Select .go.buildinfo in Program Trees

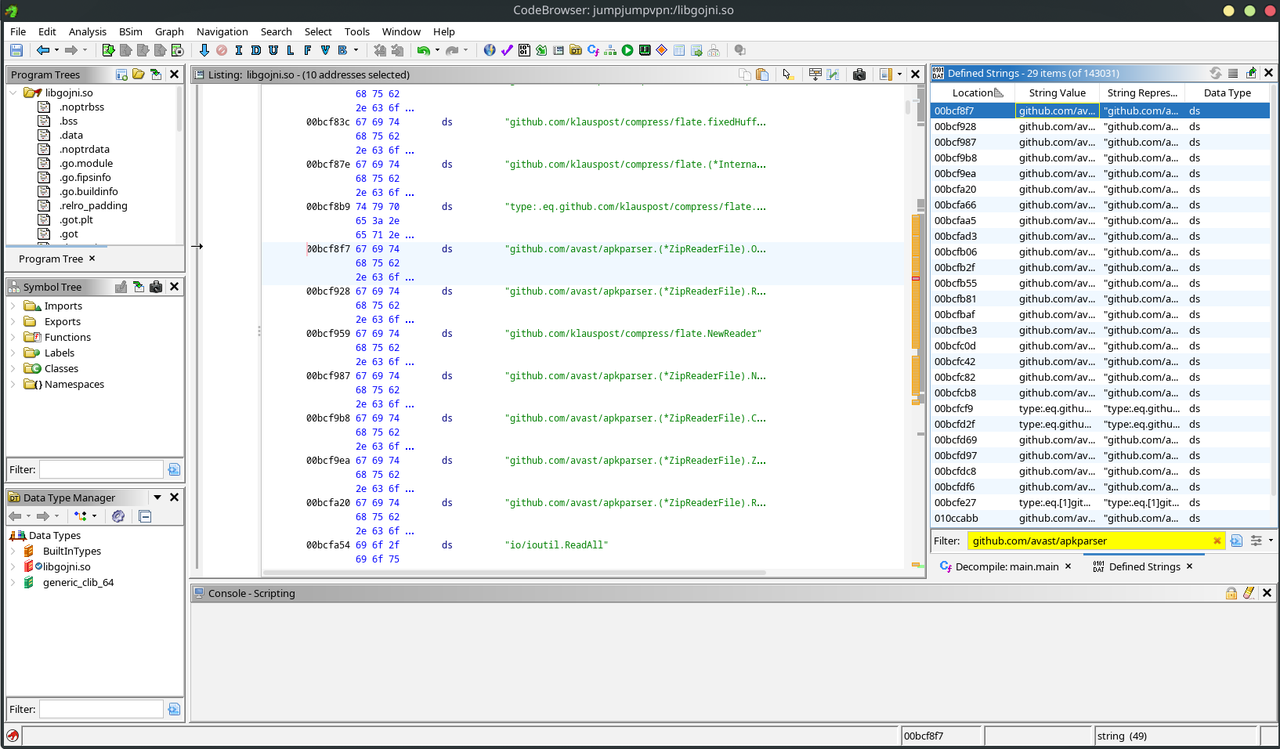pyautogui.click(x=86, y=191)
